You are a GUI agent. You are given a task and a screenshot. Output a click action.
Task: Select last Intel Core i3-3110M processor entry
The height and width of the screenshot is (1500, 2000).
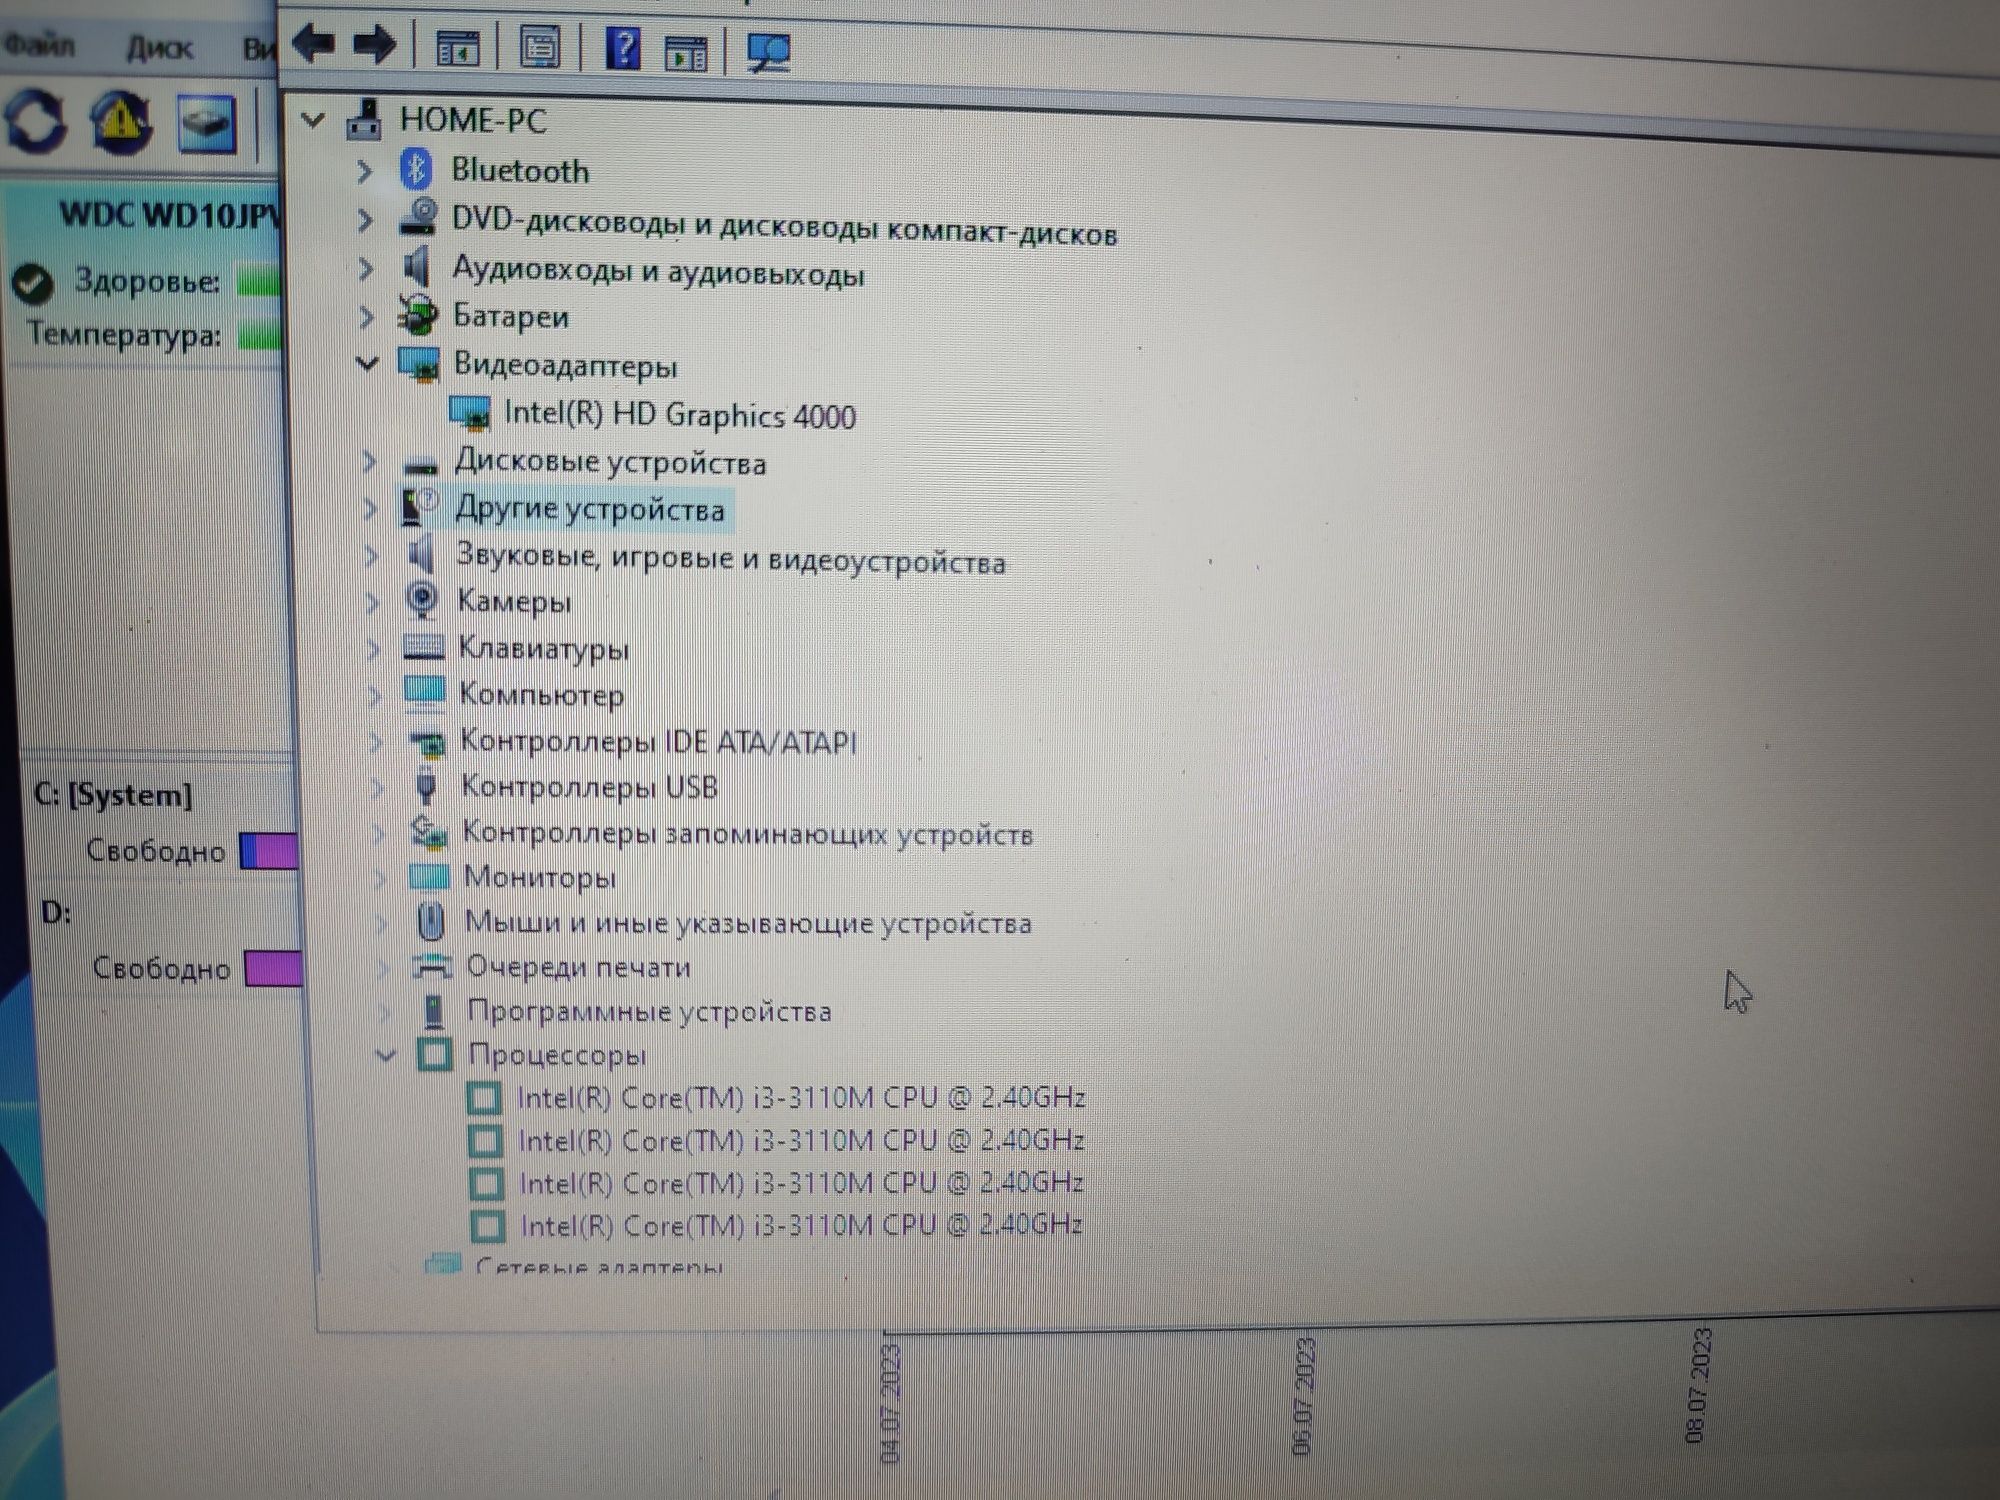coord(802,1225)
